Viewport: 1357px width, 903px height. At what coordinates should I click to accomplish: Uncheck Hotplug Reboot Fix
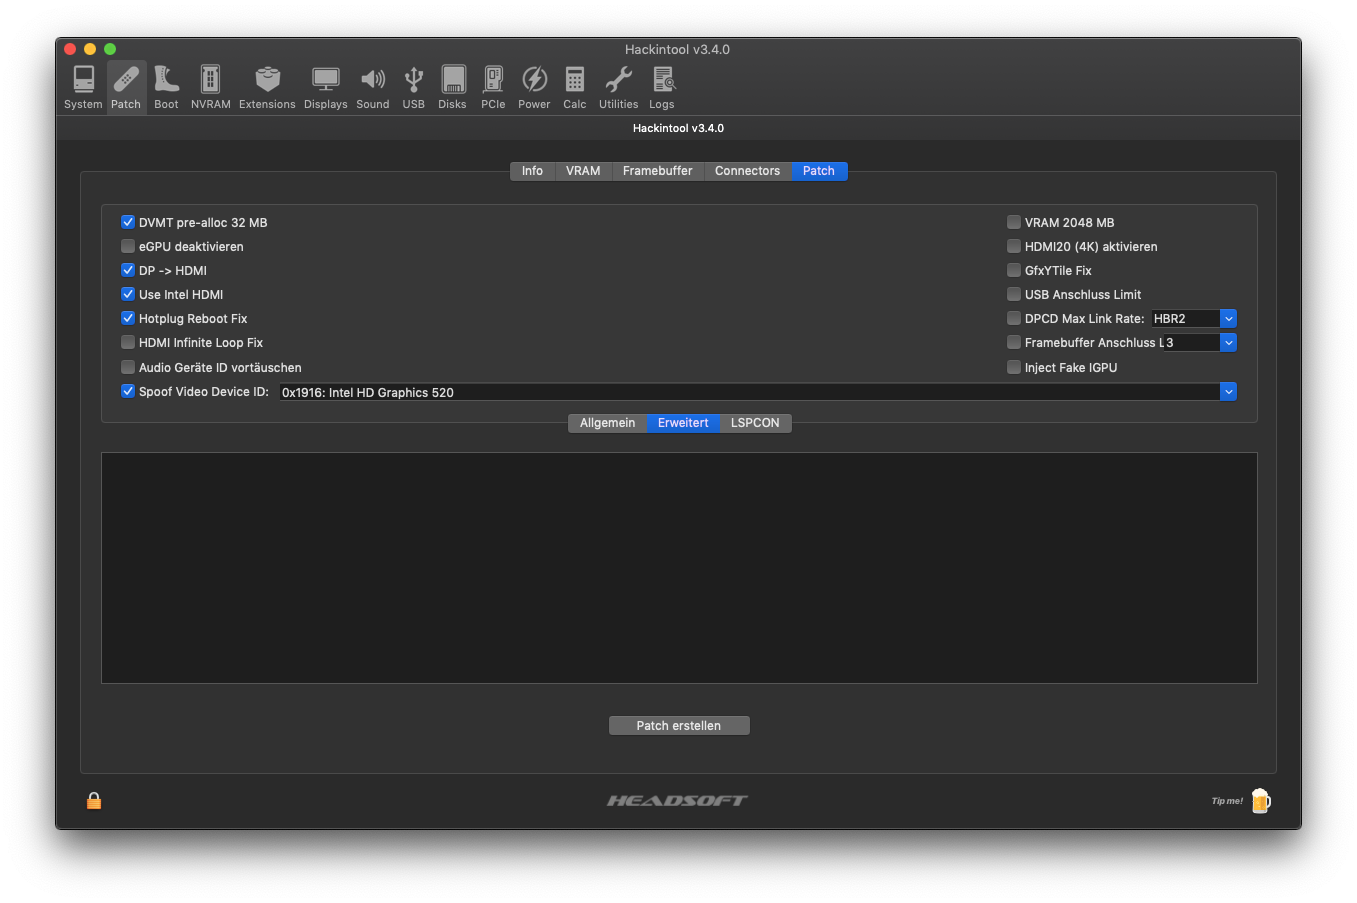click(128, 318)
